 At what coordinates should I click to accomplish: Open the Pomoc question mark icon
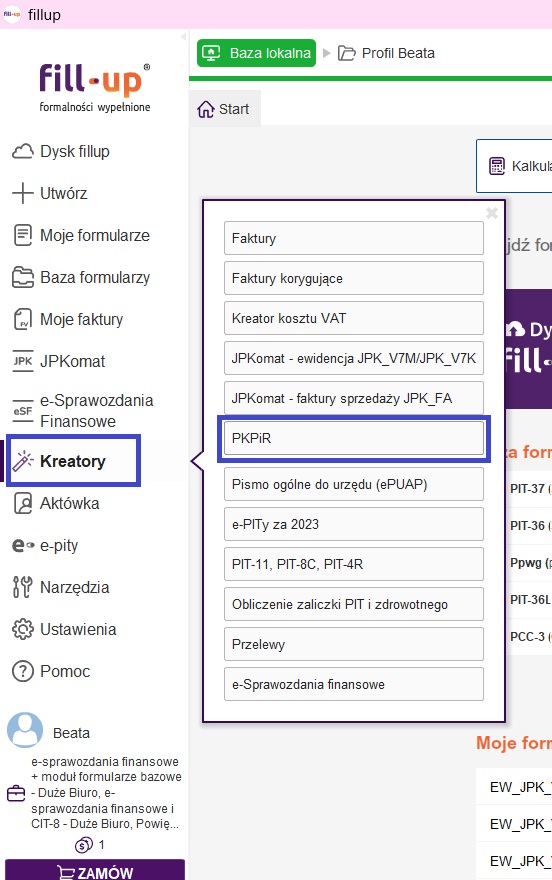tap(22, 671)
